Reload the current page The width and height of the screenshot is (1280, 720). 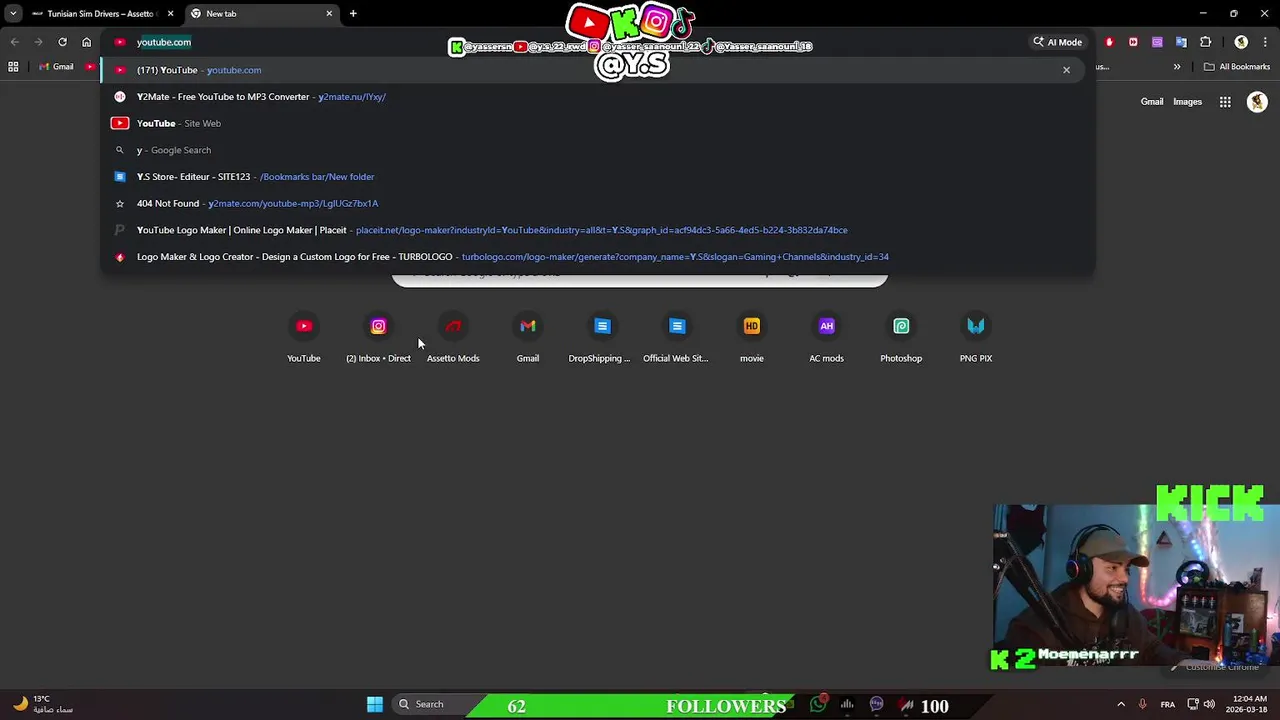[62, 42]
